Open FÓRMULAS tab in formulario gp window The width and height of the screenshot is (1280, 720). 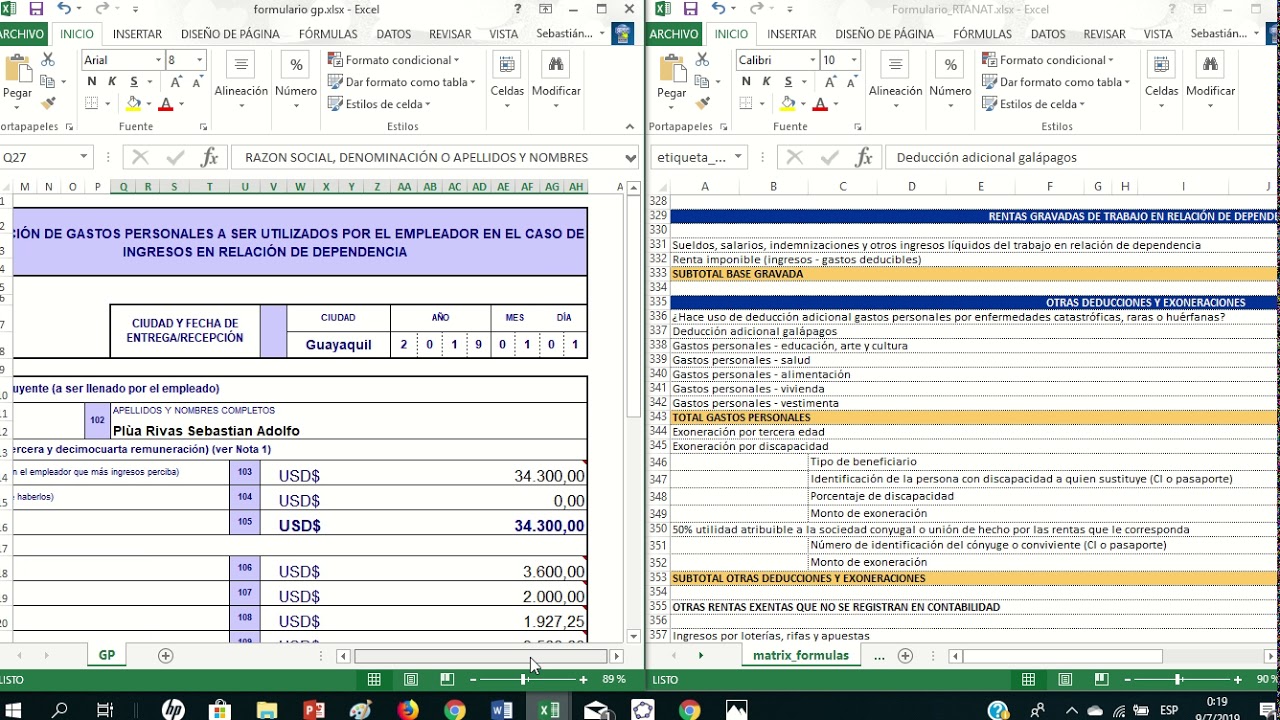(328, 33)
